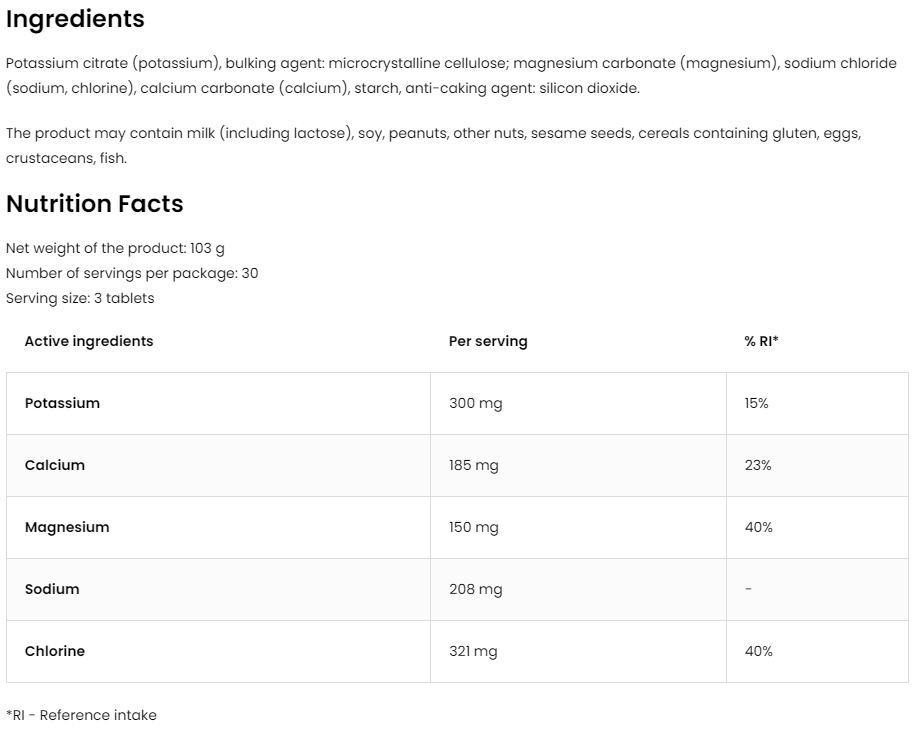The image size is (918, 730).
Task: Click the 185 mg calcium value
Action: click(x=474, y=465)
